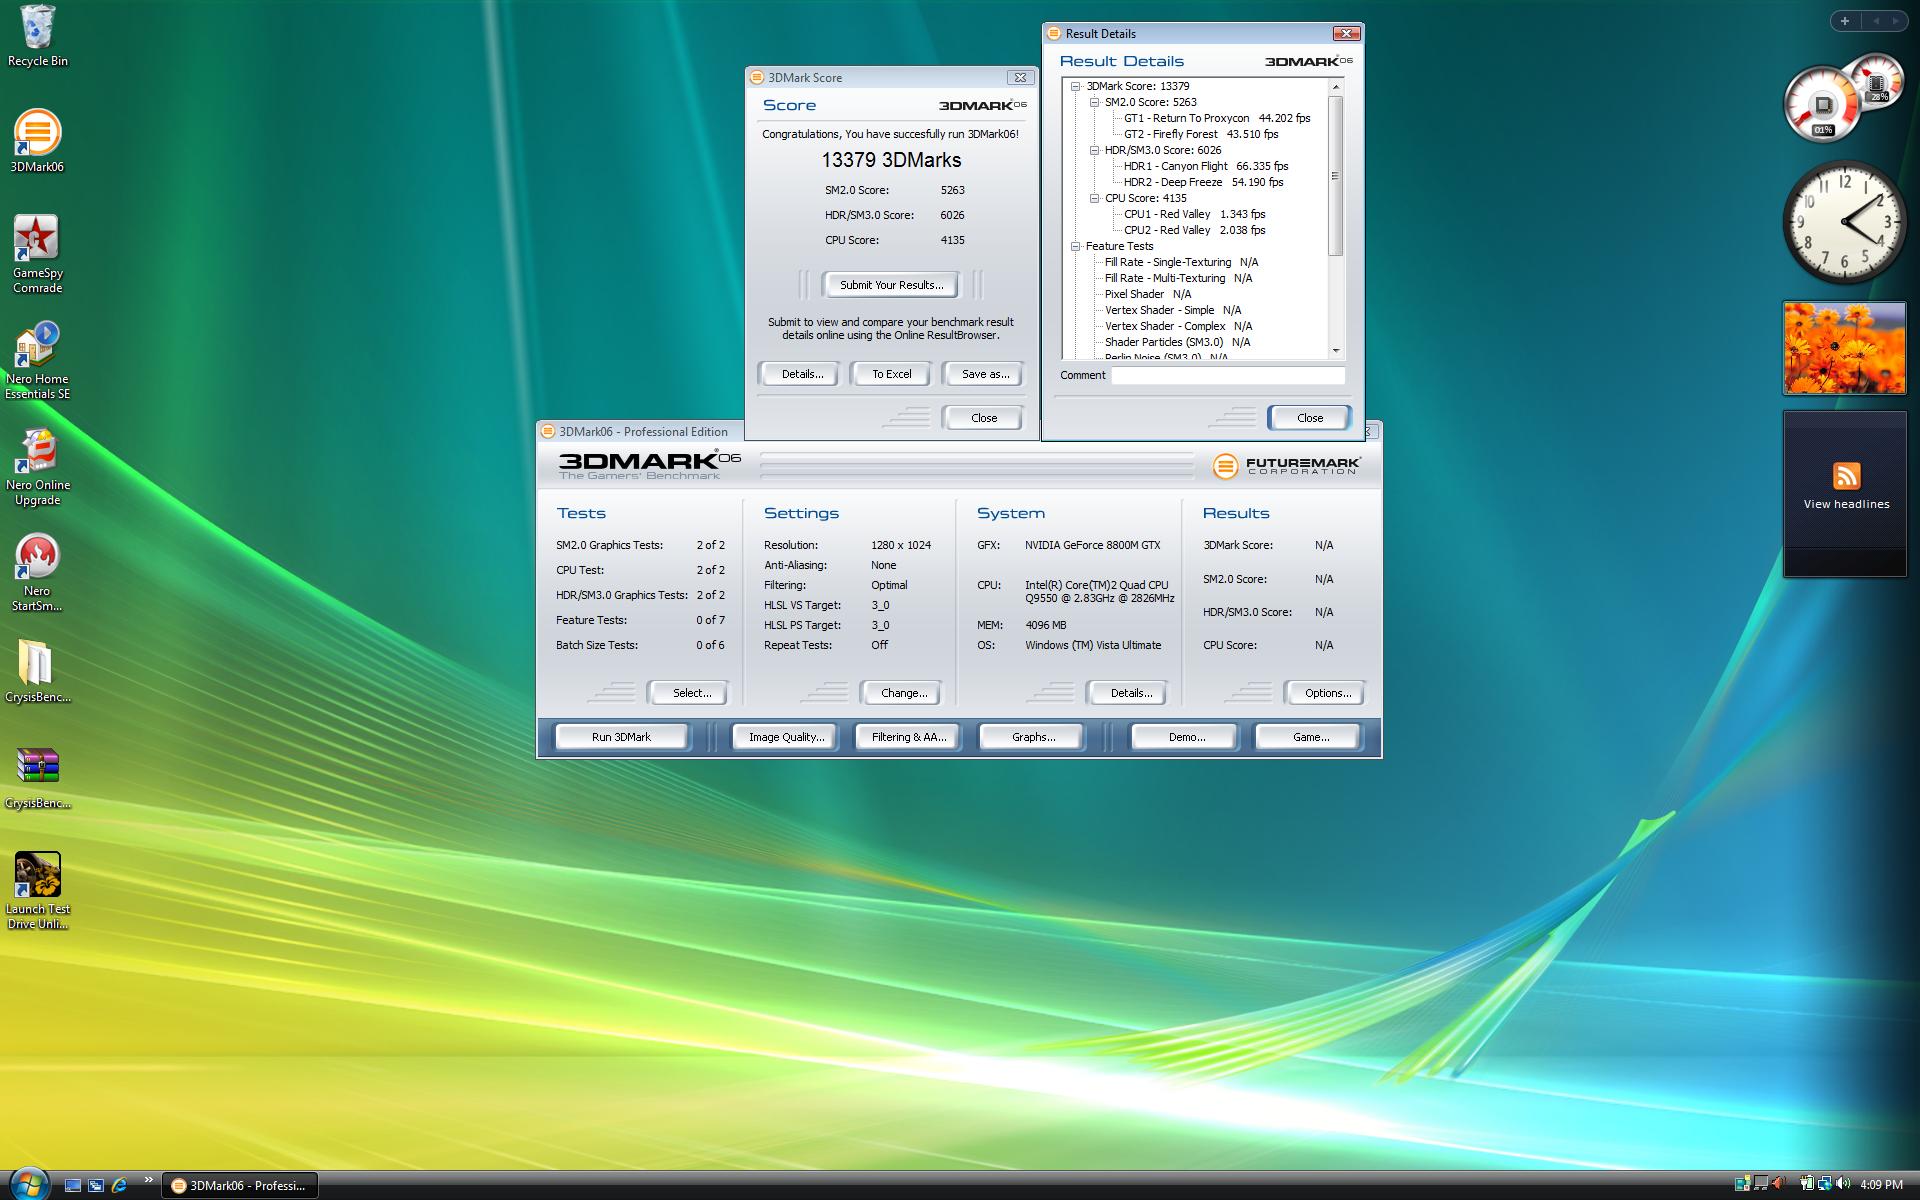Open the Windows Sidebar tray icon
1920x1200 pixels.
pos(1742,1184)
